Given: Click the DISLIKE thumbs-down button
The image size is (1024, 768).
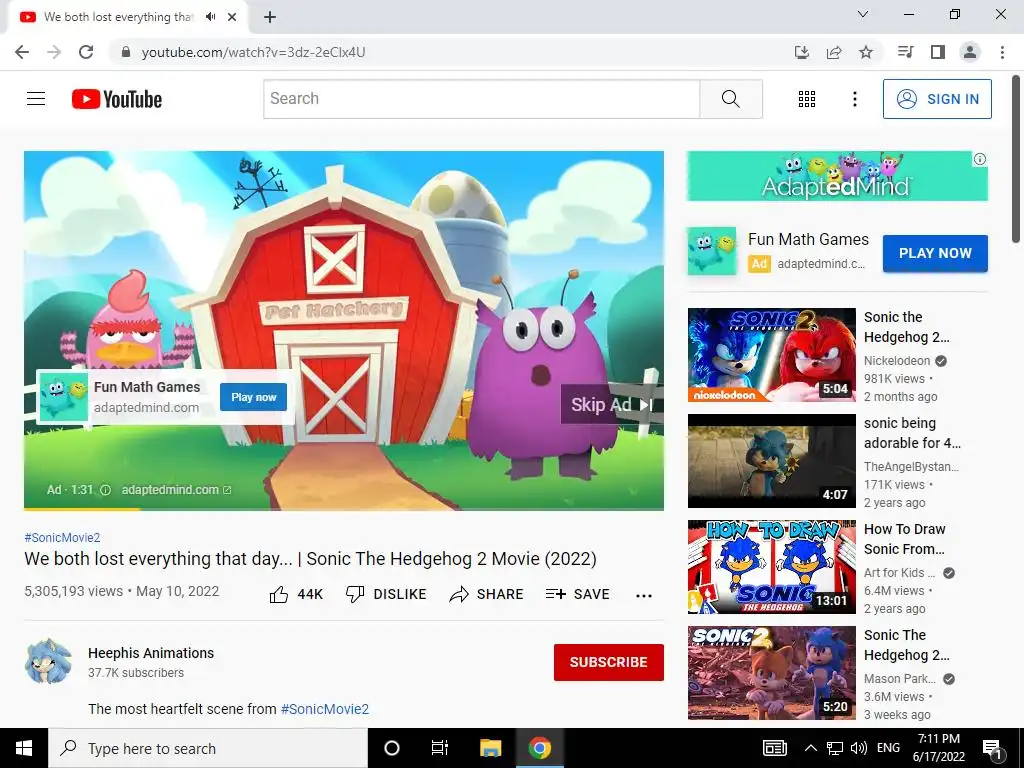Looking at the screenshot, I should tap(385, 594).
